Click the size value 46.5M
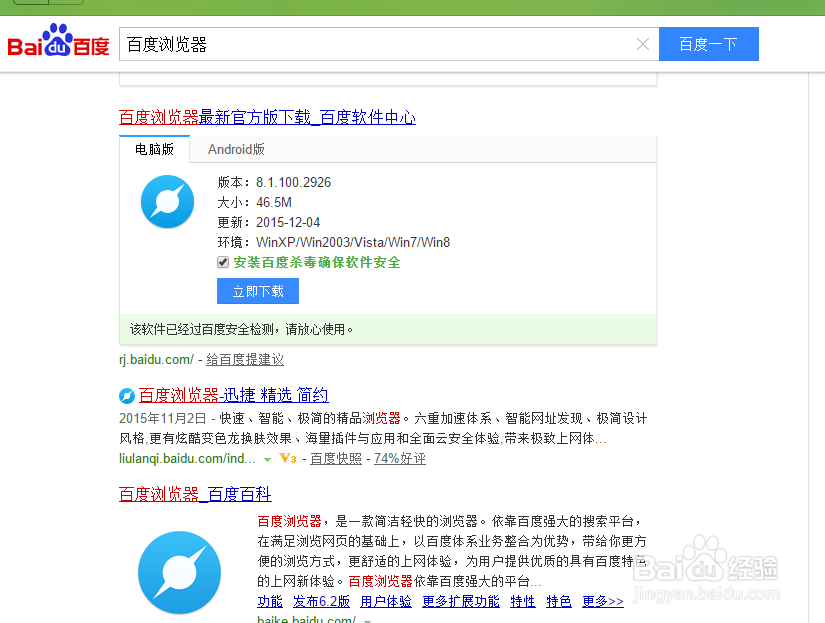 (274, 203)
